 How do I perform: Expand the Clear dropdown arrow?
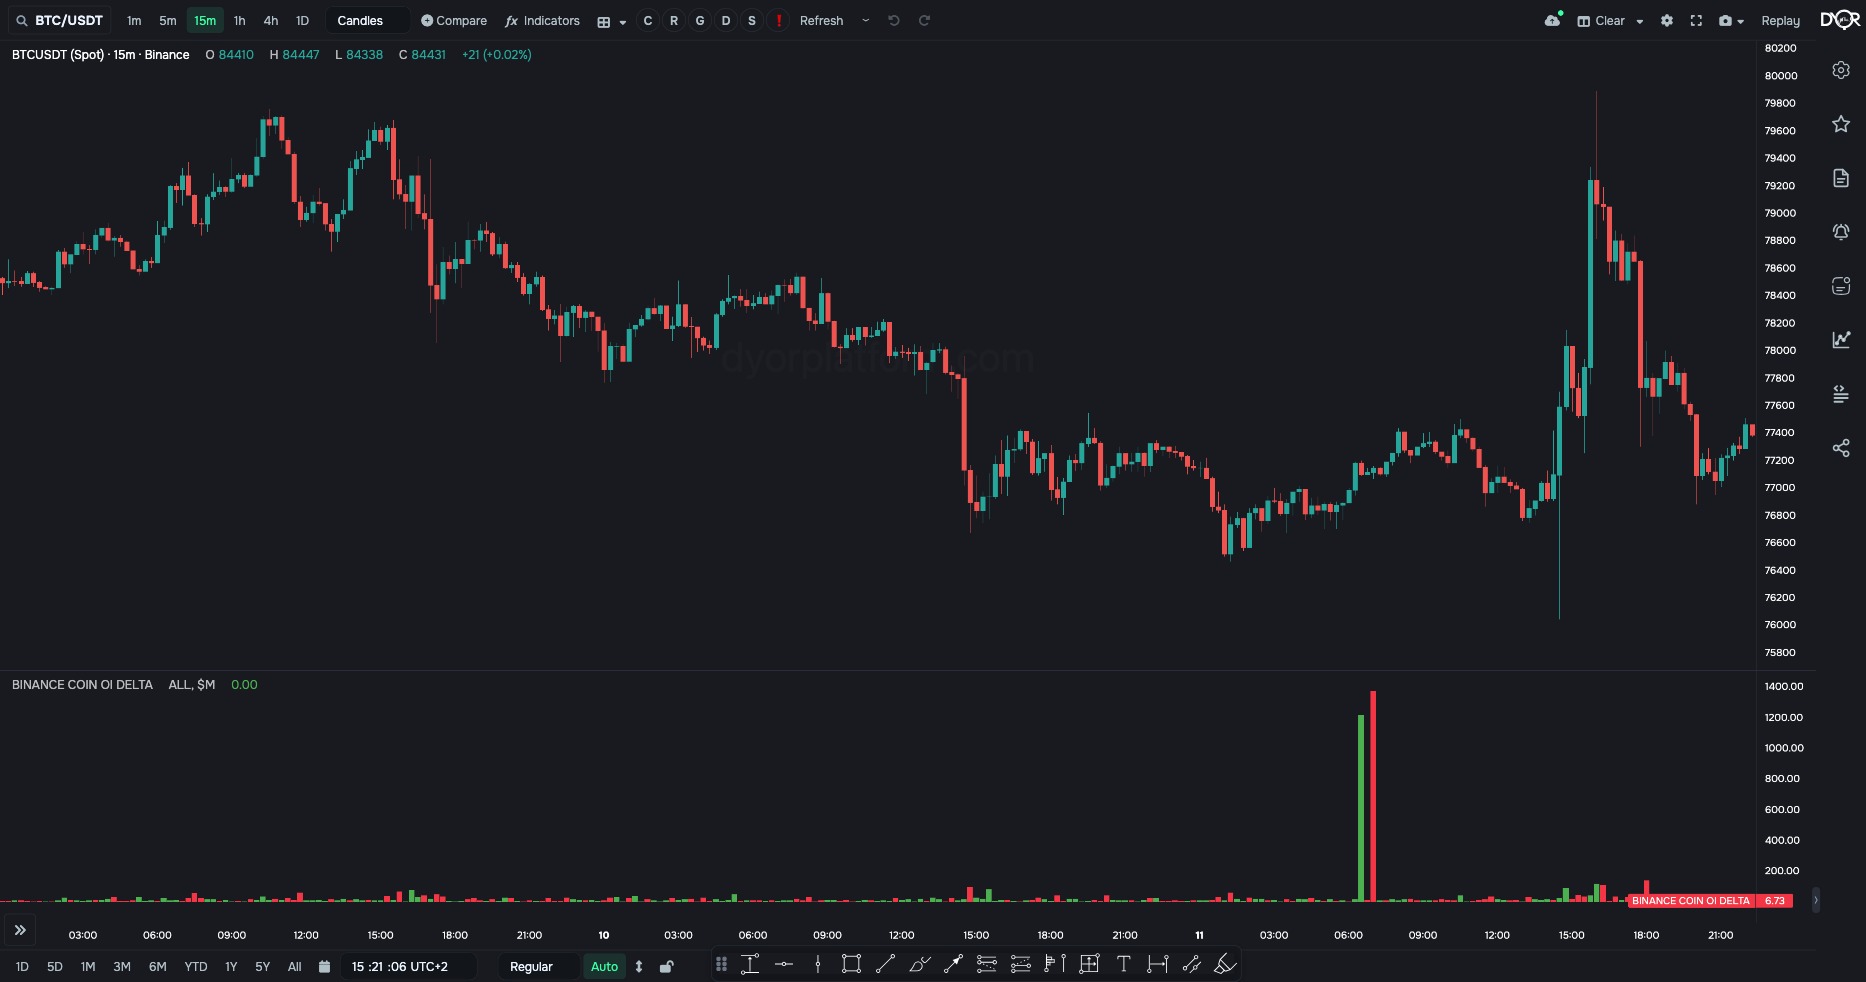[x=1640, y=21]
